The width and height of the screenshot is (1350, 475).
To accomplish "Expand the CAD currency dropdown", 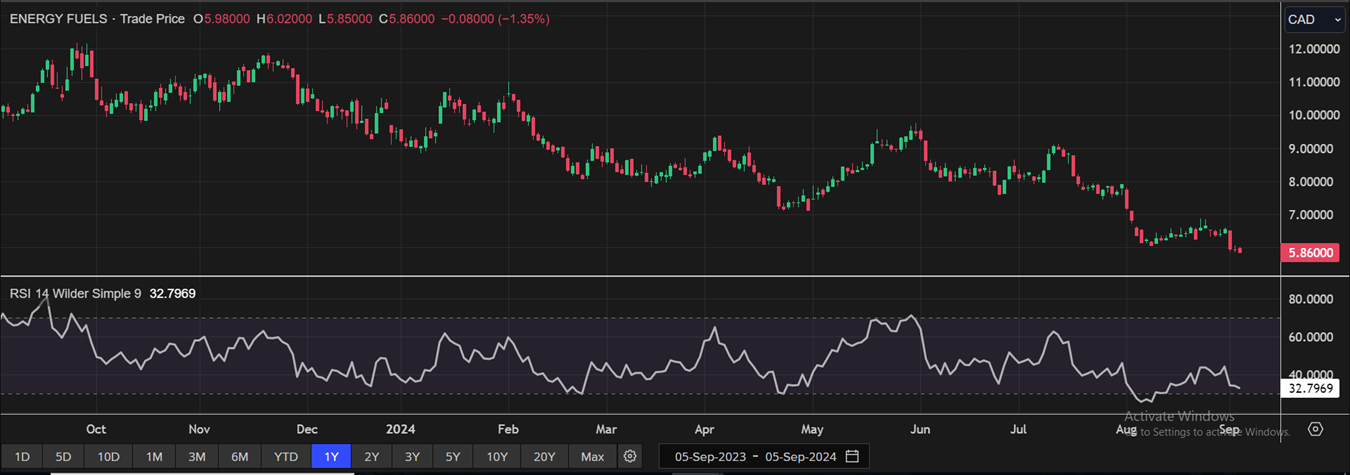I will [1314, 19].
